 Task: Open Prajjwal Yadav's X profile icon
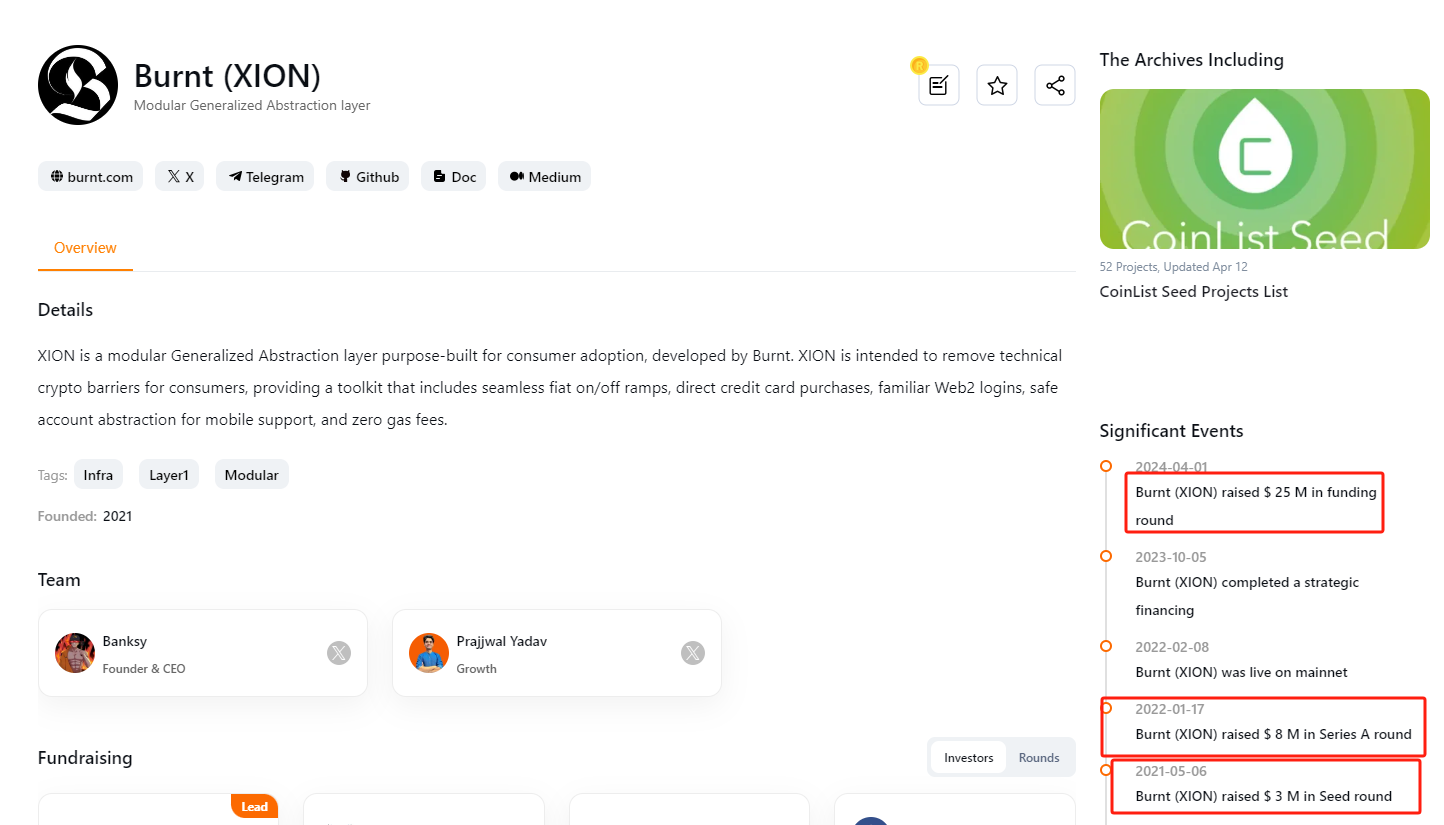click(x=693, y=653)
